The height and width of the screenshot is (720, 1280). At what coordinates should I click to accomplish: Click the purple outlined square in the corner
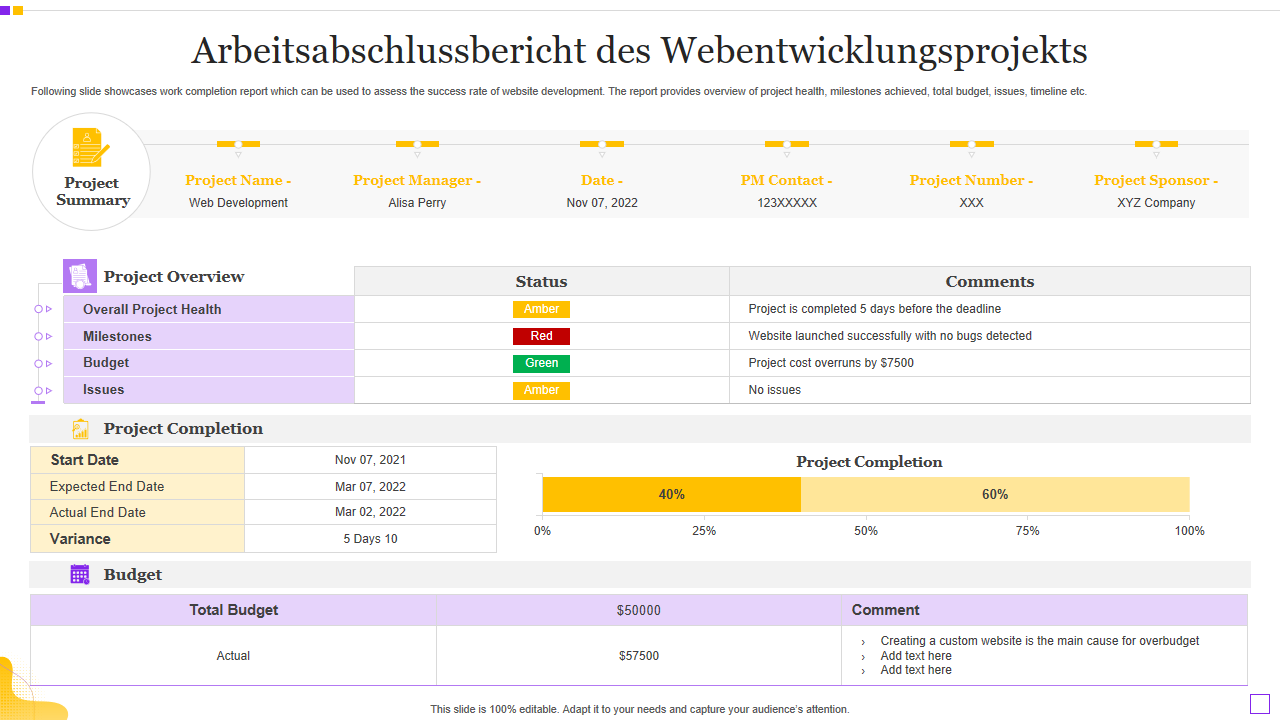[x=1259, y=704]
